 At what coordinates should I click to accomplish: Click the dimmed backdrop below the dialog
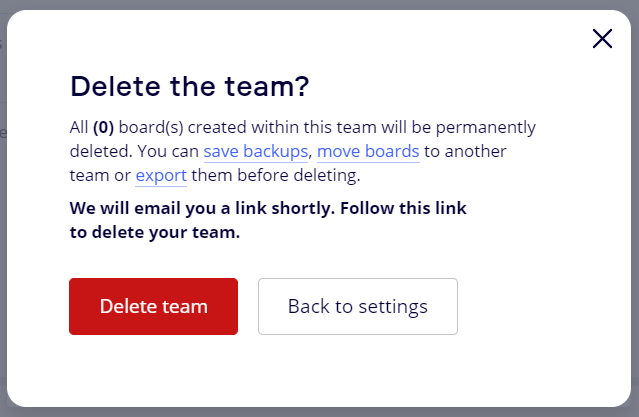click(320, 412)
